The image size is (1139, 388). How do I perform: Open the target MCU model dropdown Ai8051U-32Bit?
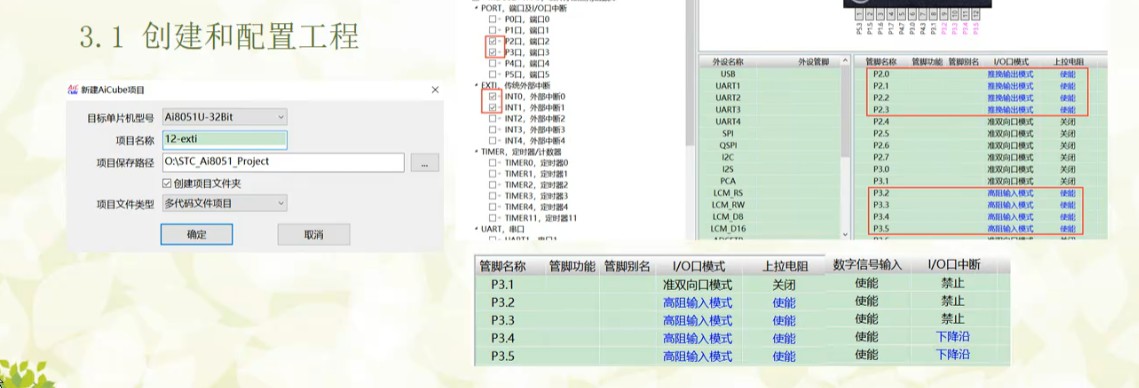click(224, 117)
